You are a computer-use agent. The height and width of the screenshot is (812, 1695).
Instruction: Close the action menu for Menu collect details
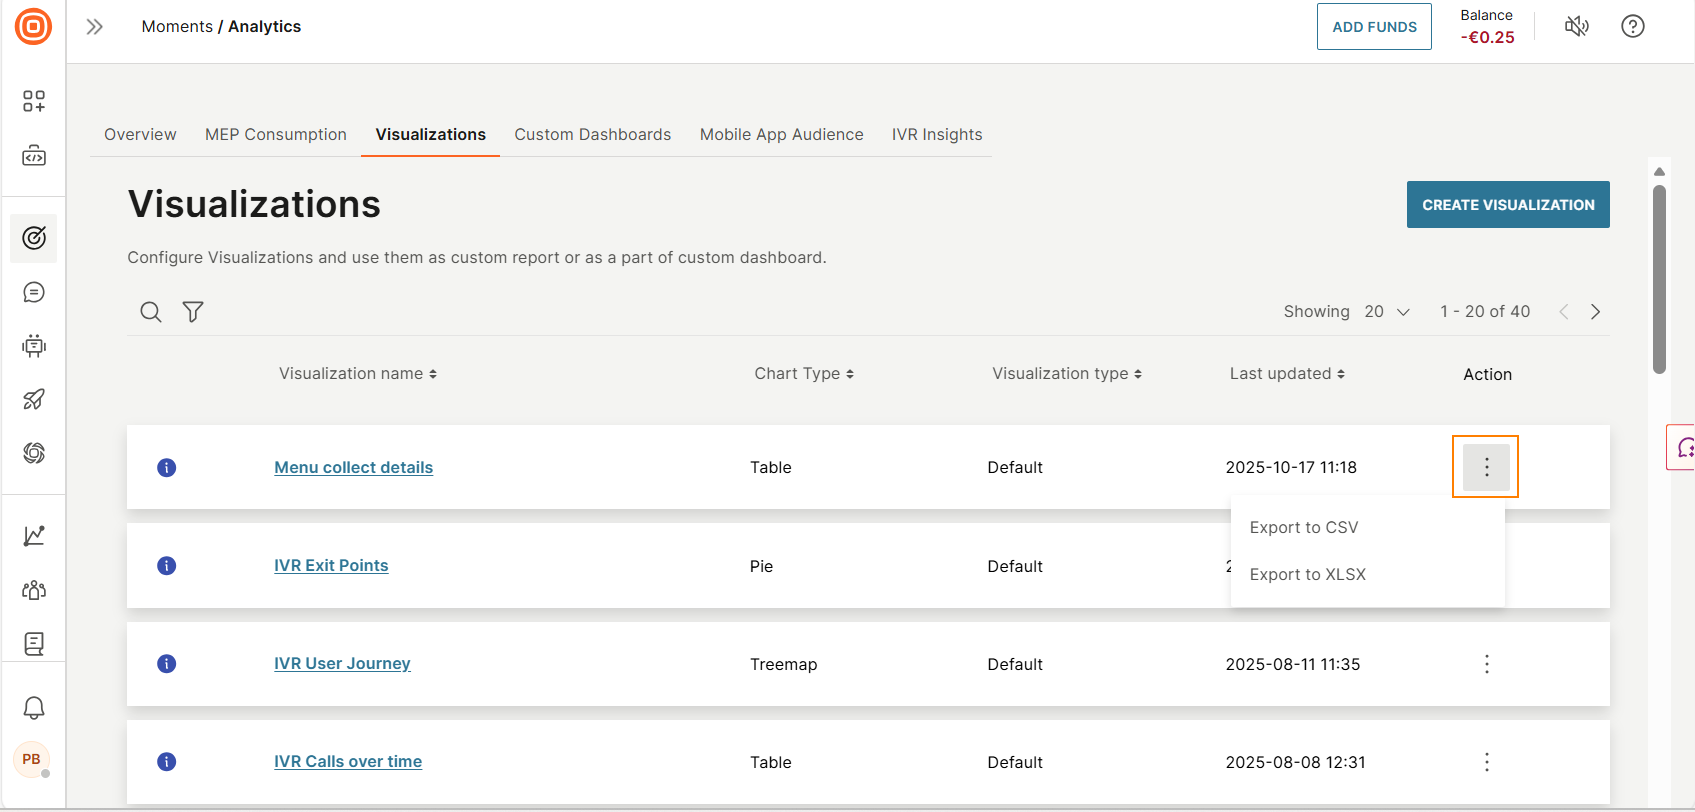click(x=1486, y=467)
